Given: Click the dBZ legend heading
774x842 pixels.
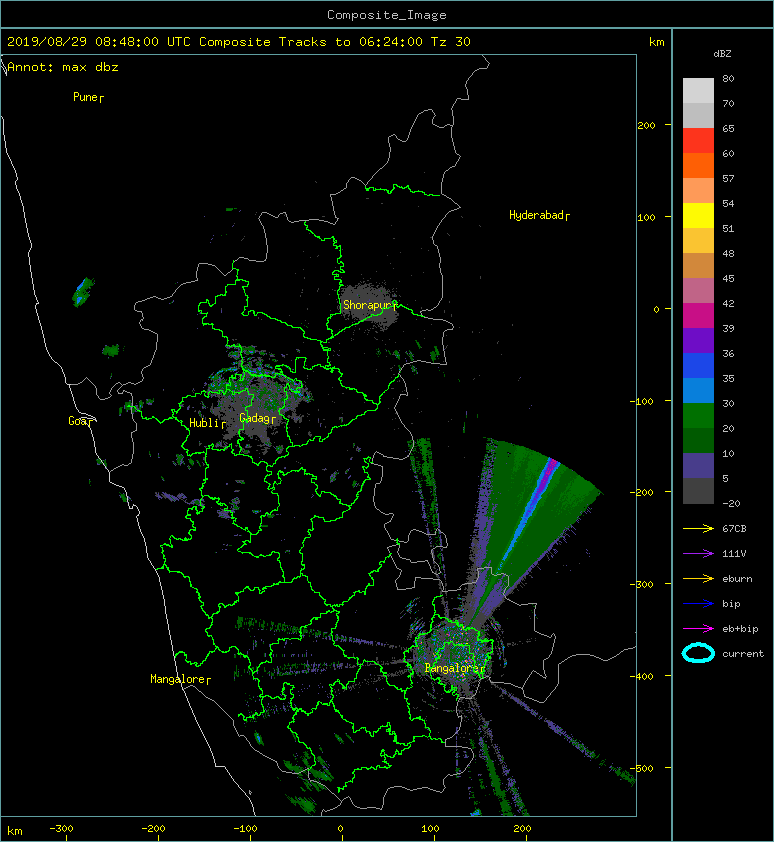Looking at the screenshot, I should [x=722, y=54].
